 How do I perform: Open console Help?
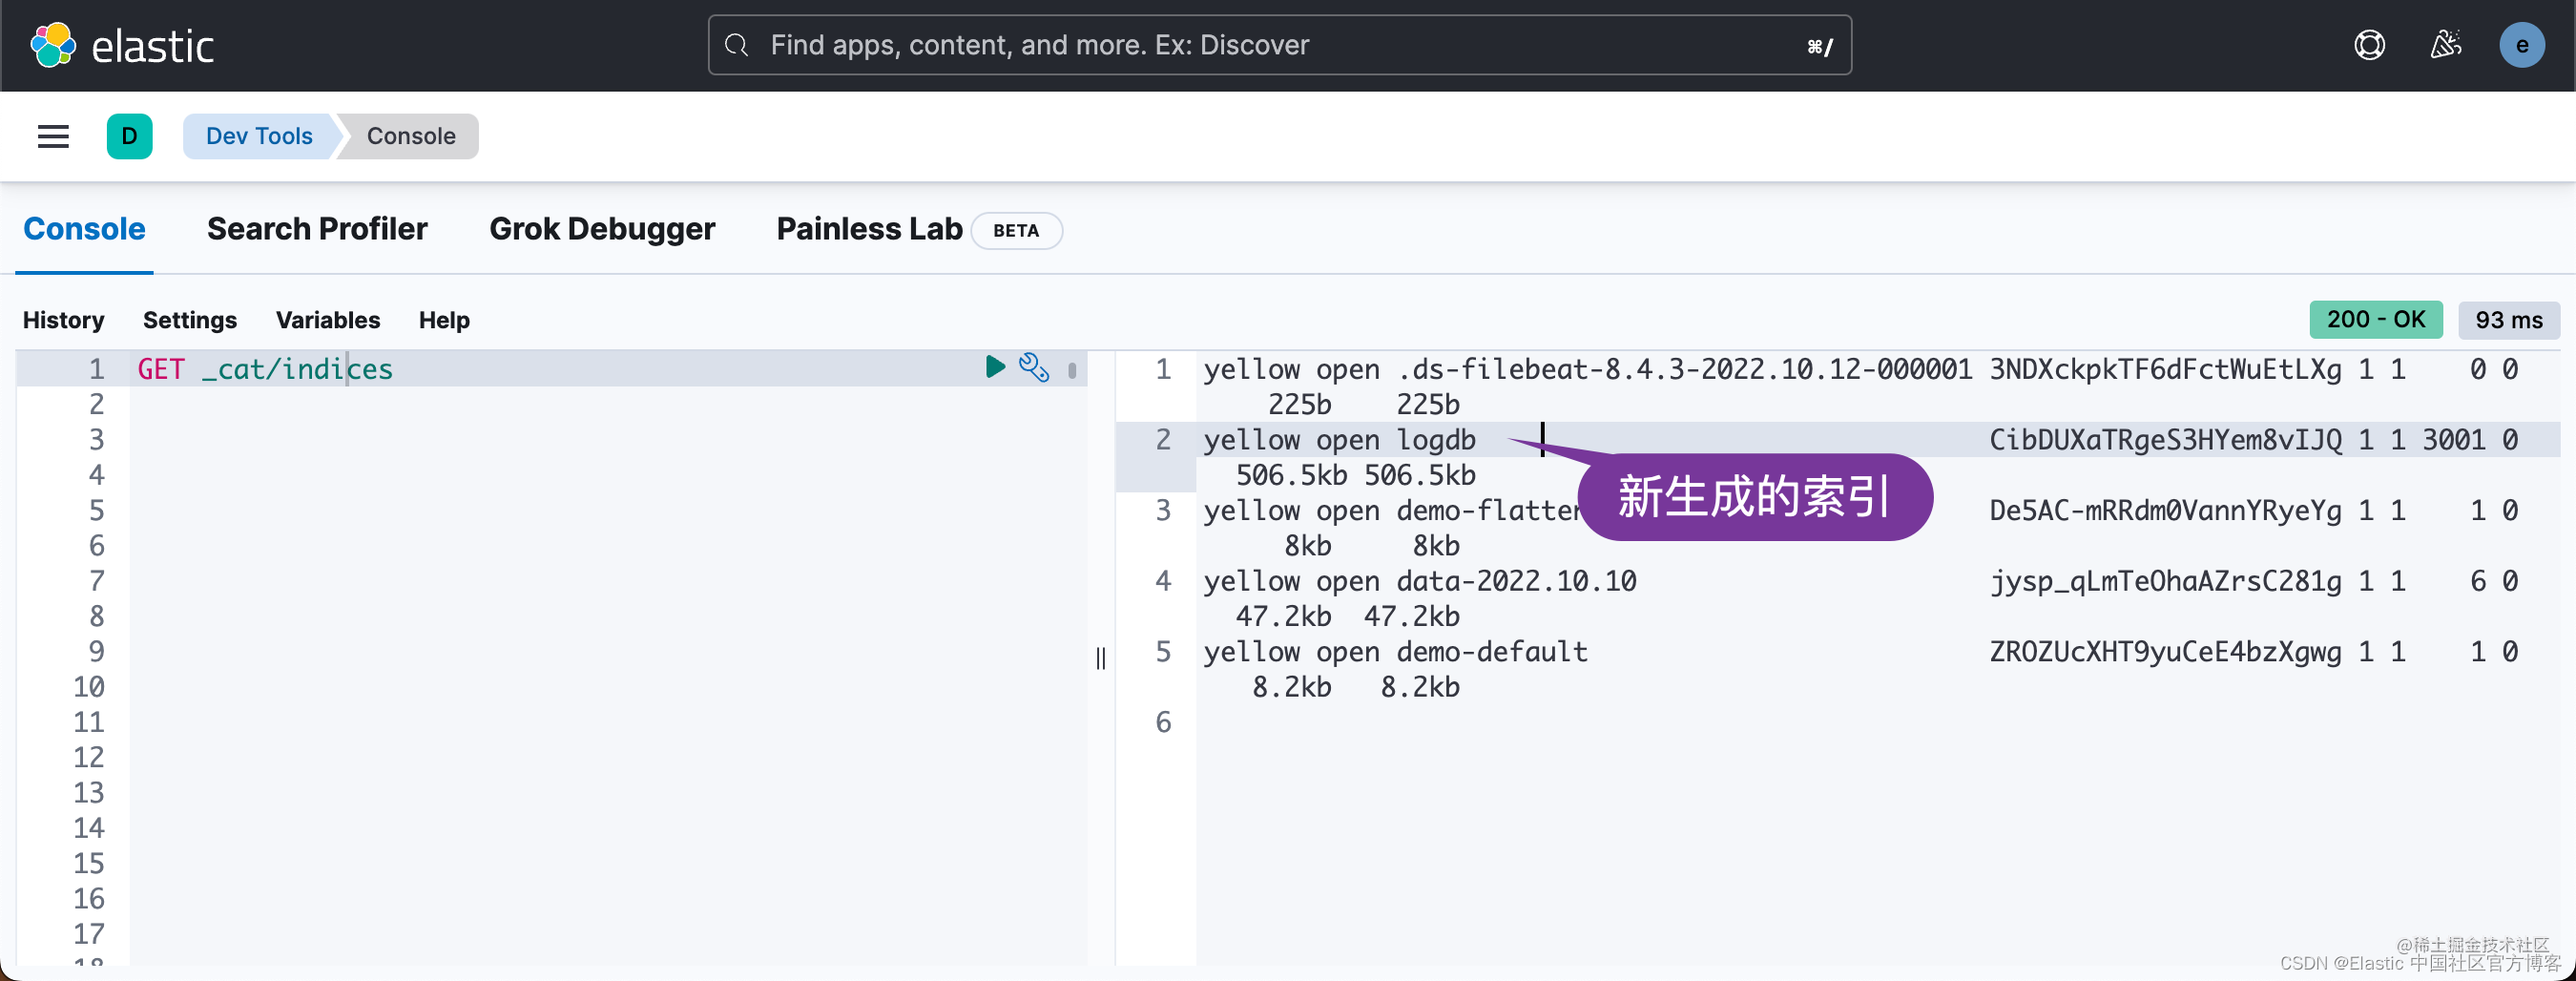point(444,320)
